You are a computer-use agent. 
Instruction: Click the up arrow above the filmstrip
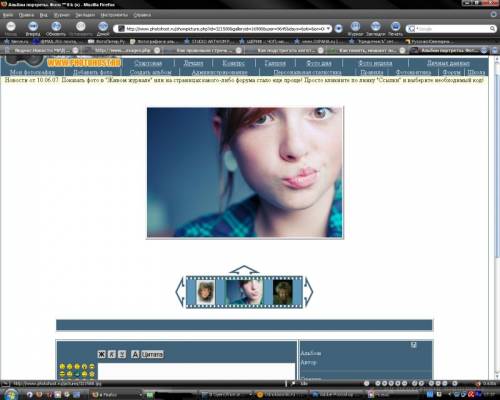click(x=244, y=270)
